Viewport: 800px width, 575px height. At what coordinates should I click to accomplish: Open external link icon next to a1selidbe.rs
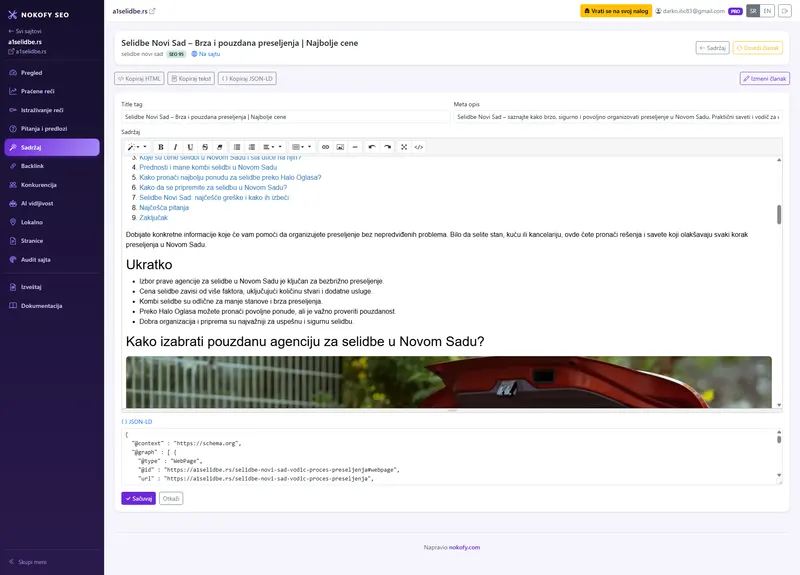tap(152, 11)
